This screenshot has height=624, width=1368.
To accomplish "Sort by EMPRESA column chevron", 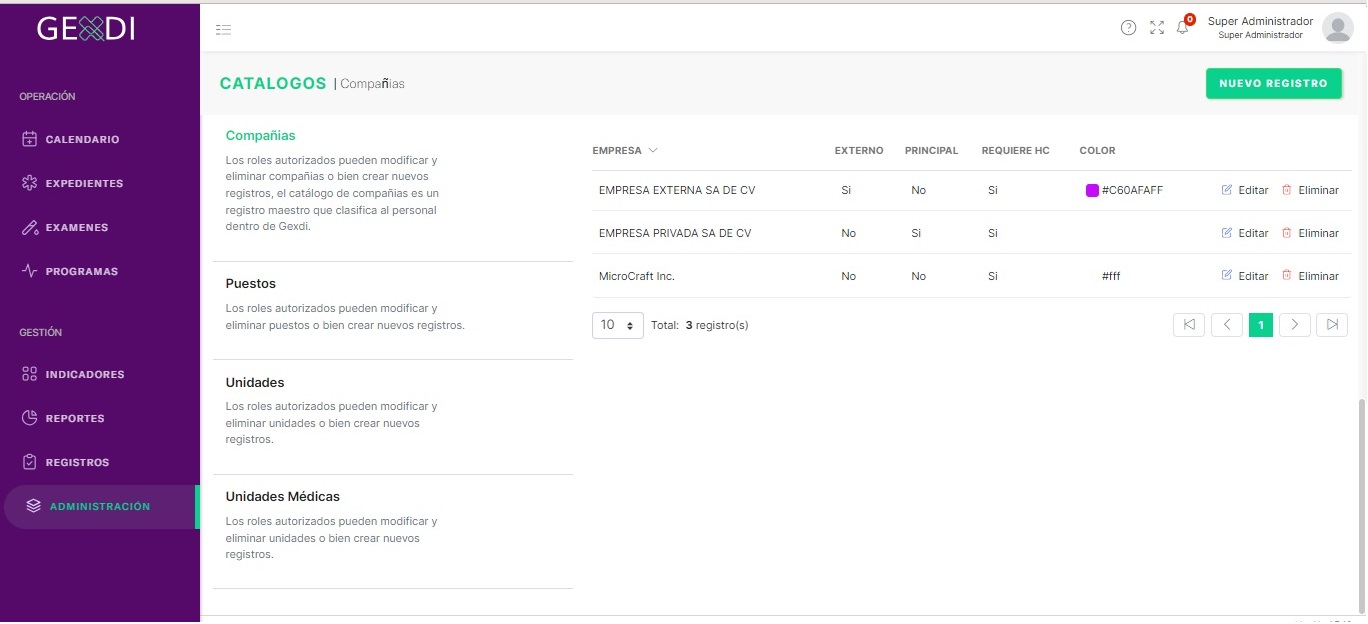I will [x=653, y=151].
